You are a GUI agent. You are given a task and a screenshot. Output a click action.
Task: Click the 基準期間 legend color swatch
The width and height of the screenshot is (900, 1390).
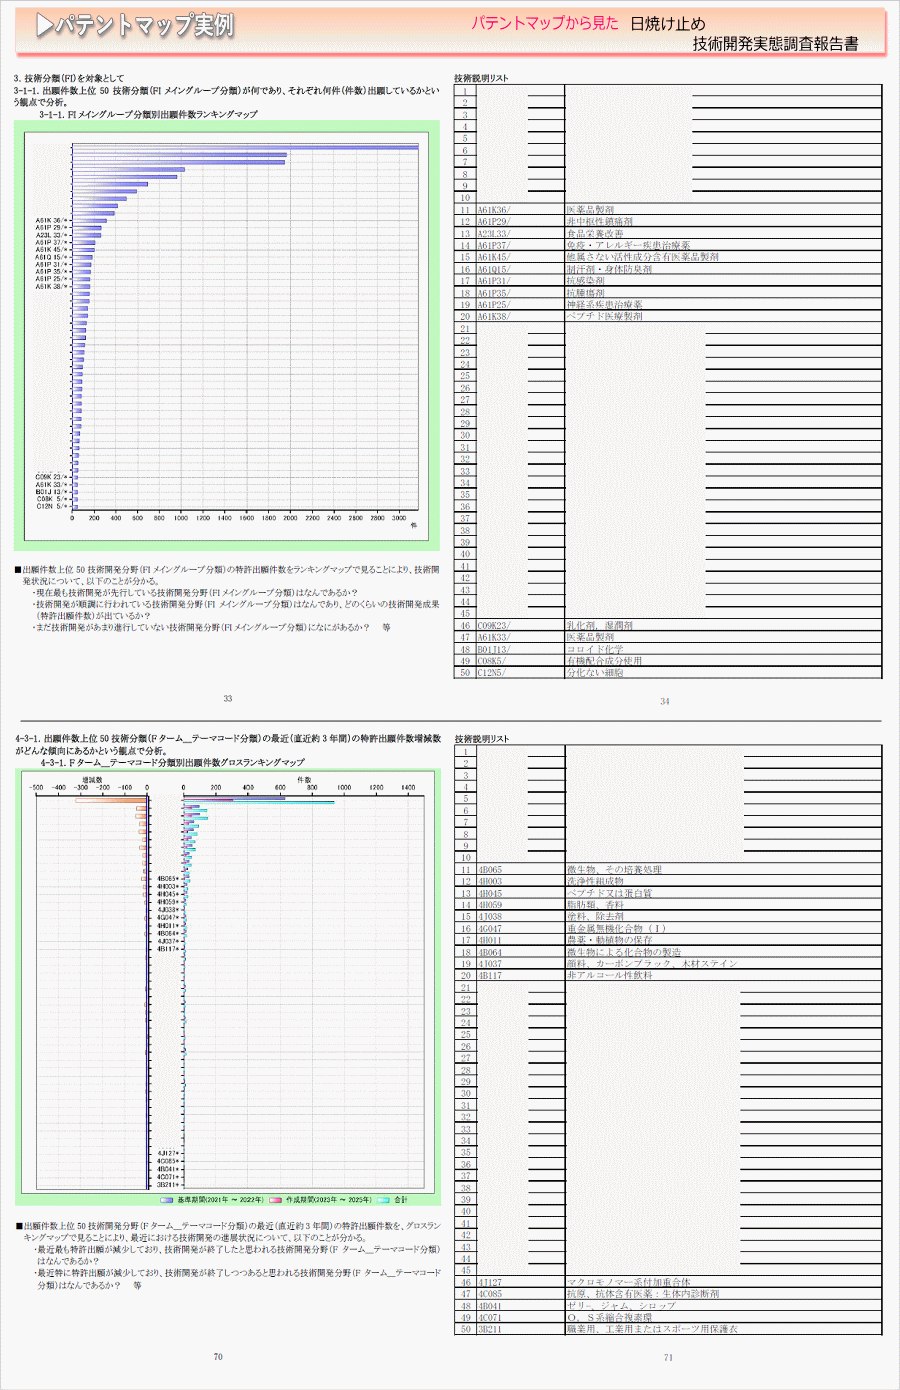pos(167,1200)
